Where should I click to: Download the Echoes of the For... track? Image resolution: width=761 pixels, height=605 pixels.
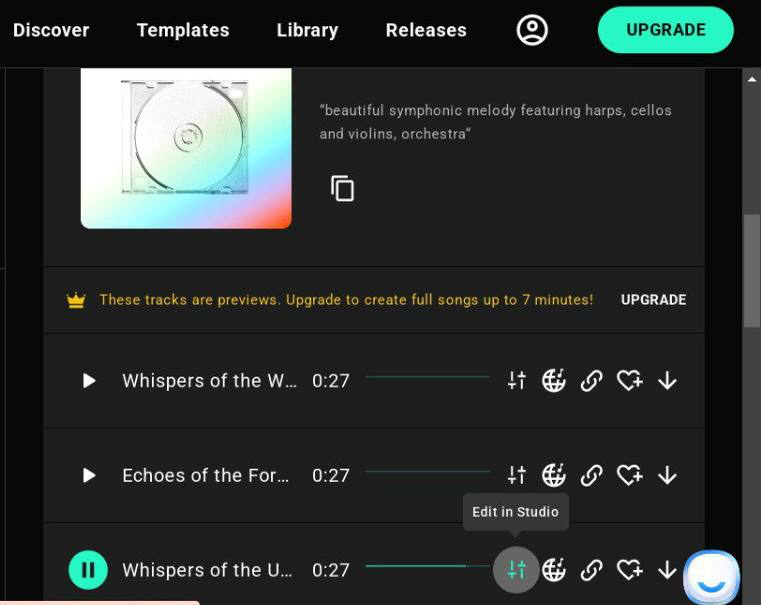point(667,475)
